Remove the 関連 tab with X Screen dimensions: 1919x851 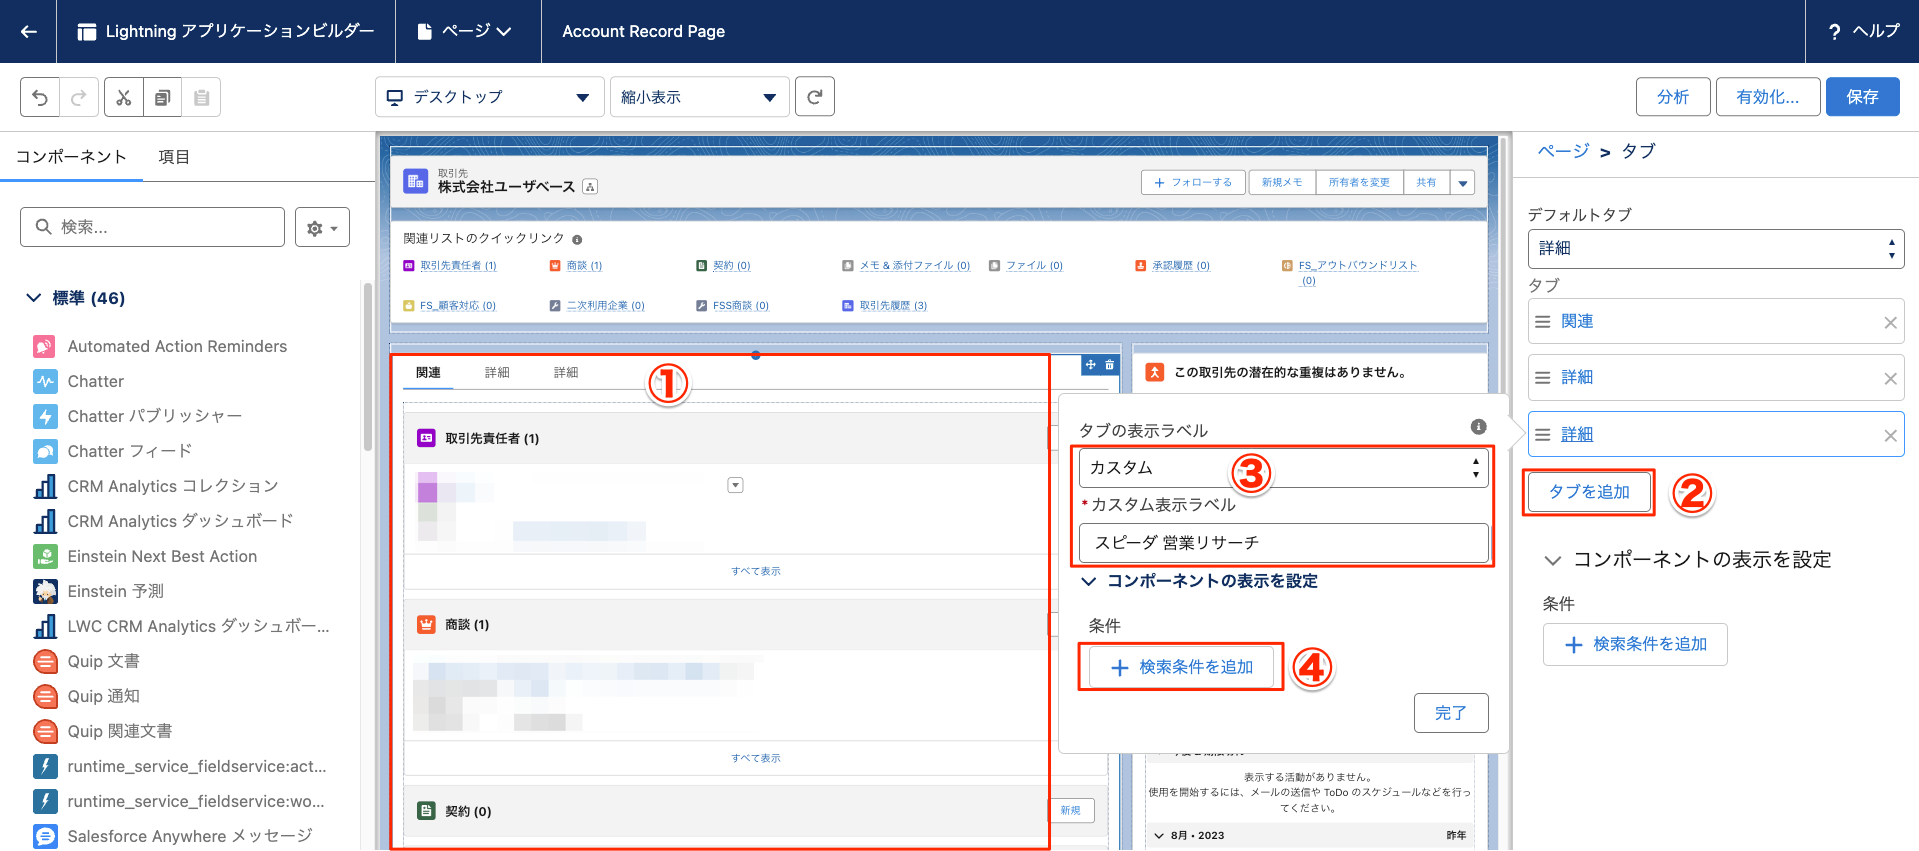[1889, 322]
